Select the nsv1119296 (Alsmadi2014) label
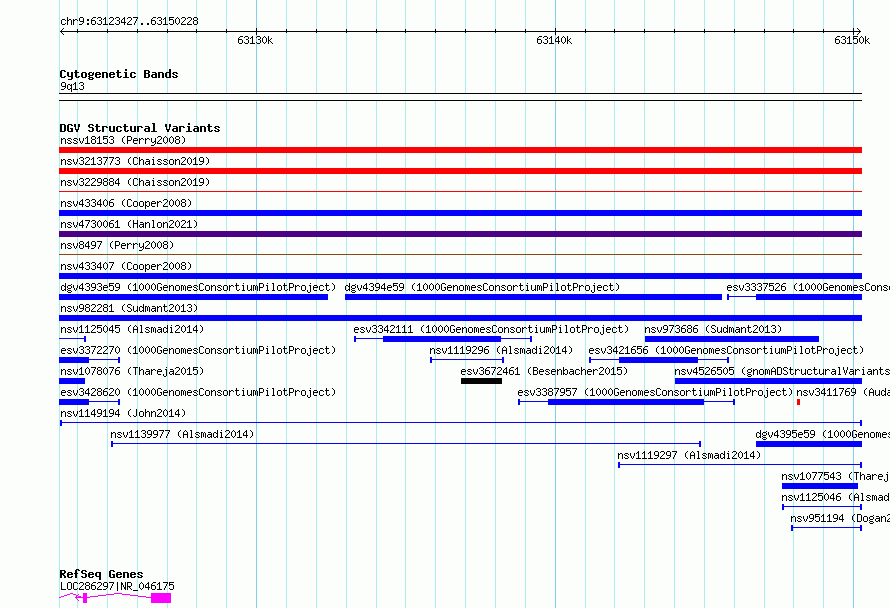The width and height of the screenshot is (890, 608). [x=501, y=350]
